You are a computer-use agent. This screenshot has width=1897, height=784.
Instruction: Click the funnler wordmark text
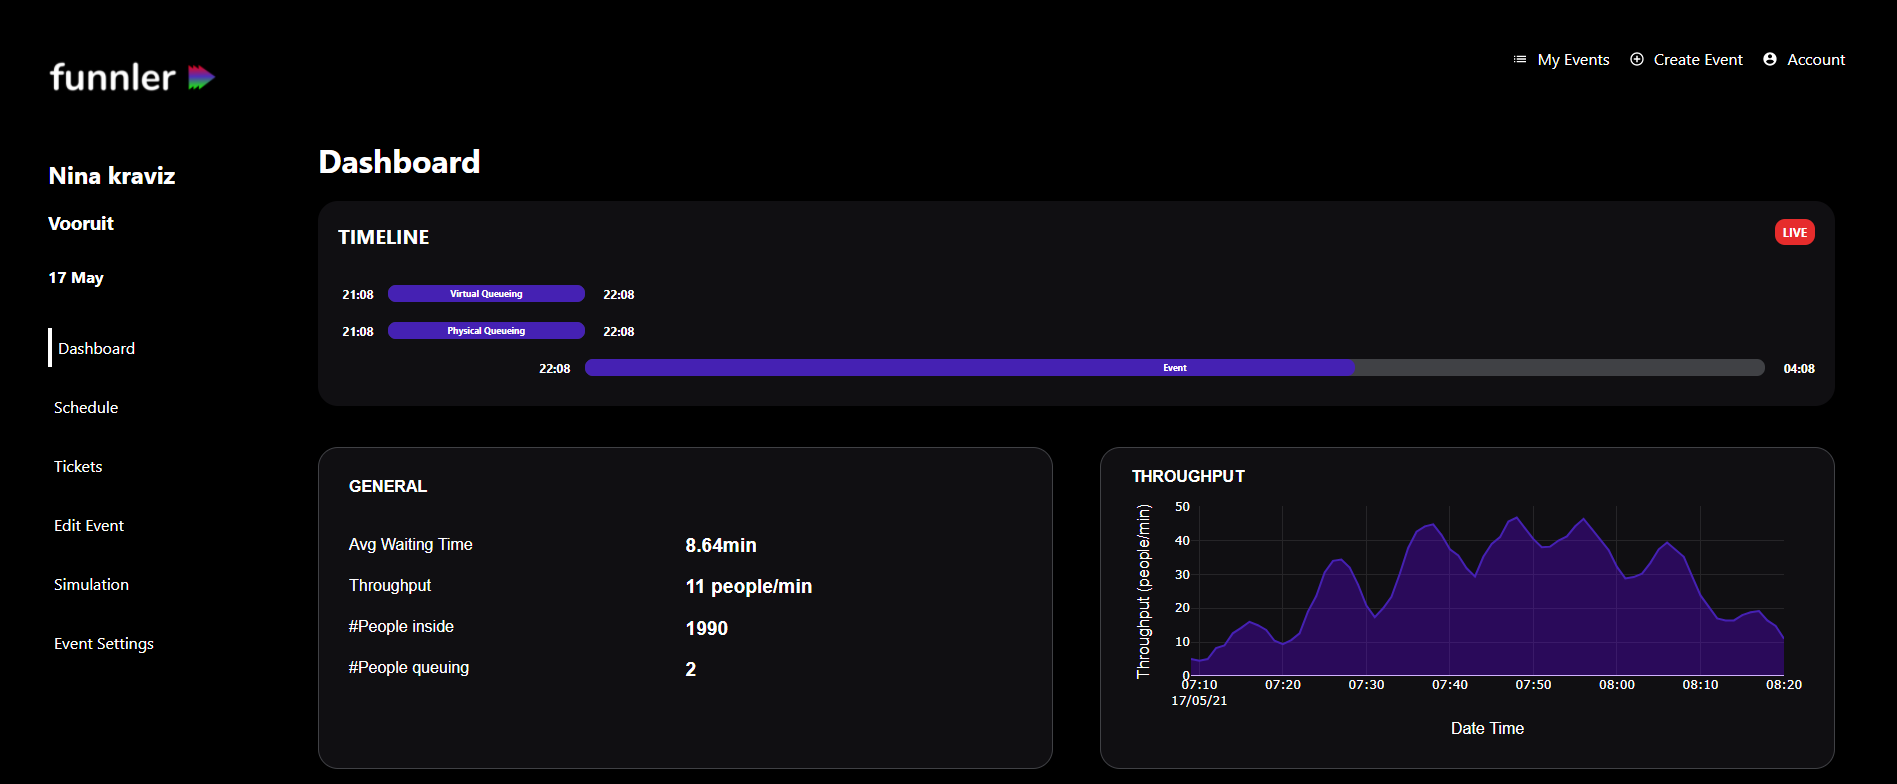pos(112,77)
